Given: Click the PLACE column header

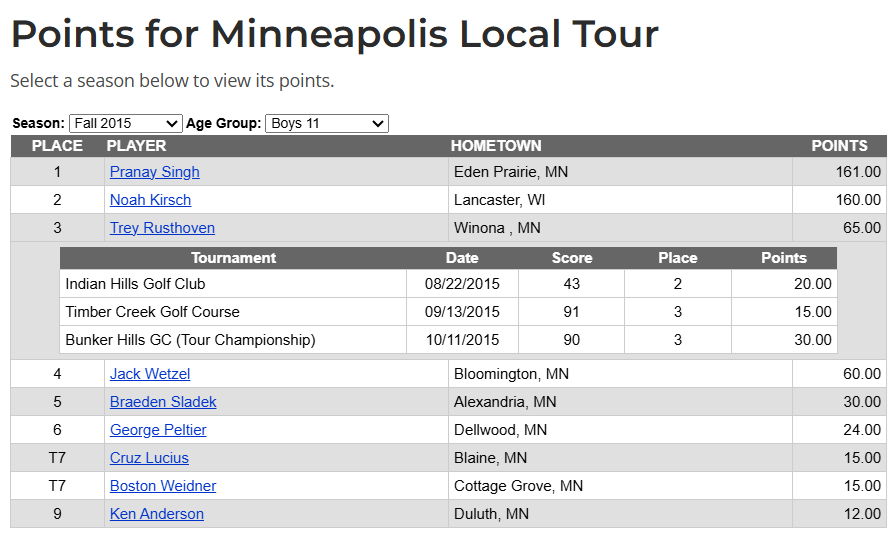Looking at the screenshot, I should 57,146.
